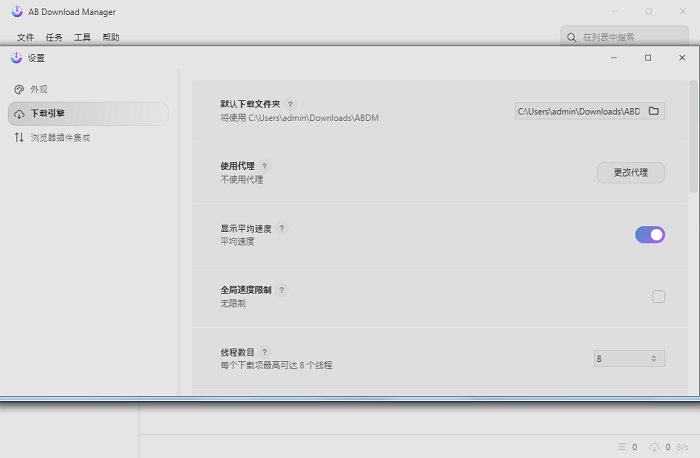Open the 浏览器插件集成 settings section
700x458 pixels.
(x=60, y=138)
